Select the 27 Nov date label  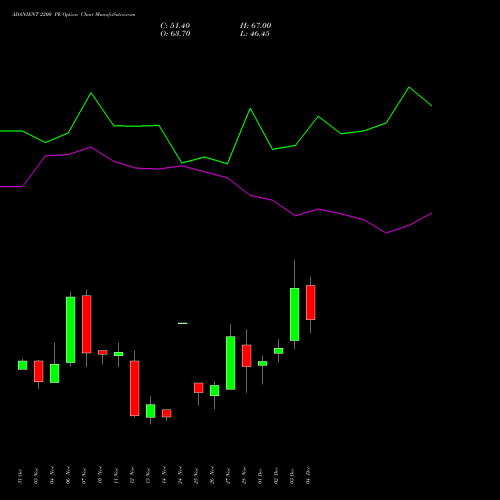click(x=228, y=476)
